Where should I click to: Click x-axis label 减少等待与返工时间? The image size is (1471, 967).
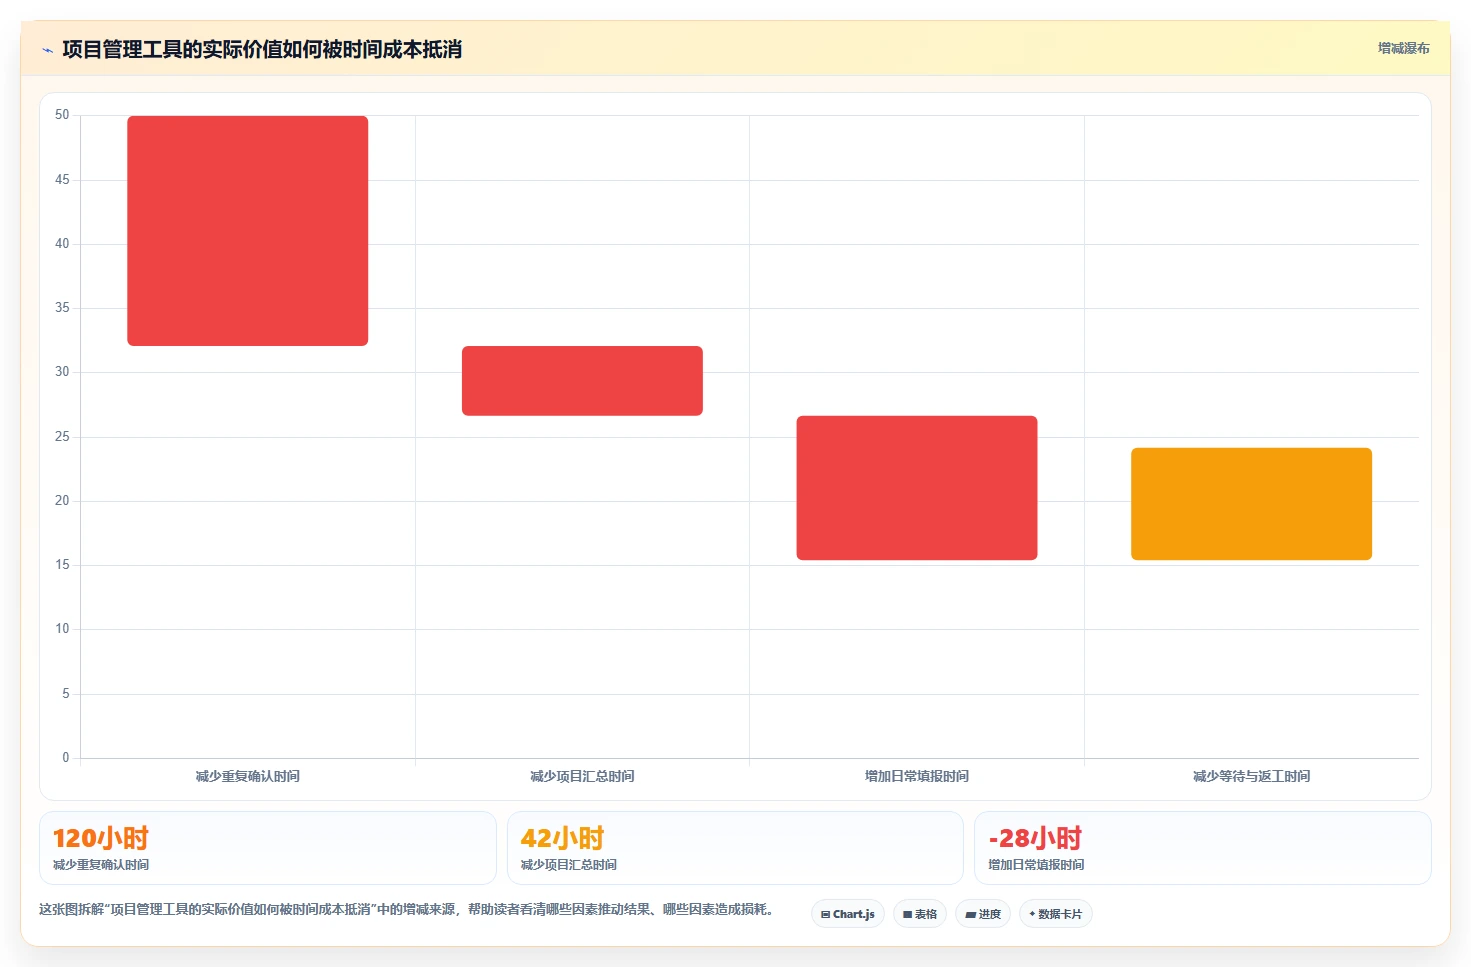(x=1251, y=776)
